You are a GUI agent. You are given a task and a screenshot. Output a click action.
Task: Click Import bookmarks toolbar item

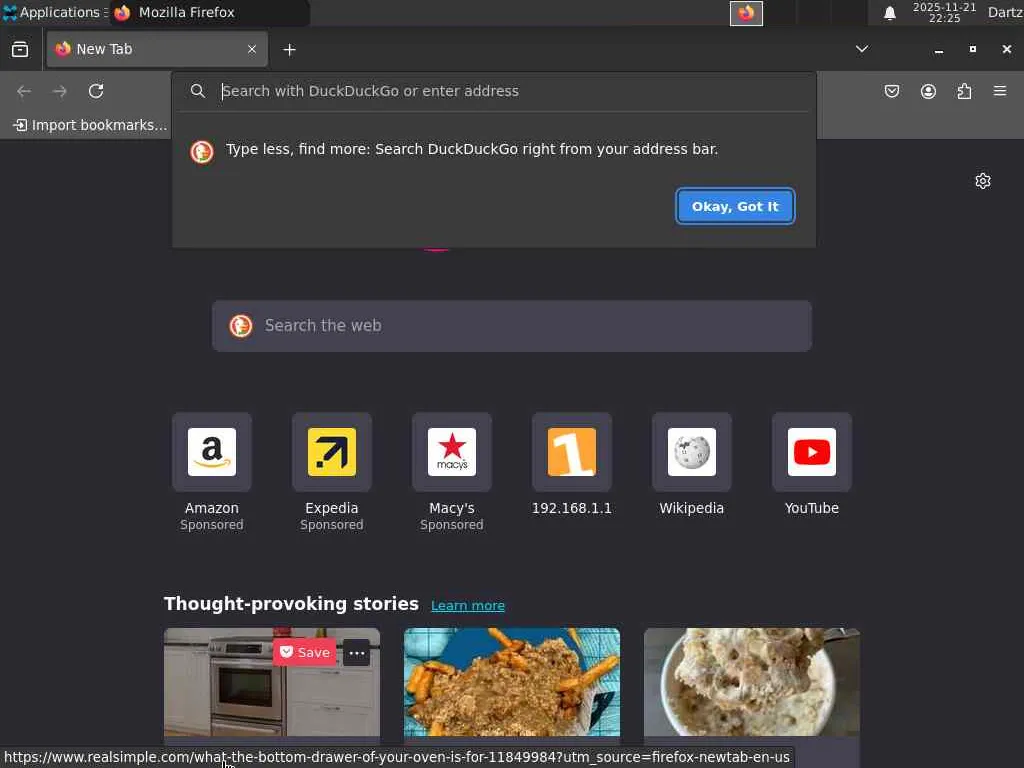pos(90,125)
